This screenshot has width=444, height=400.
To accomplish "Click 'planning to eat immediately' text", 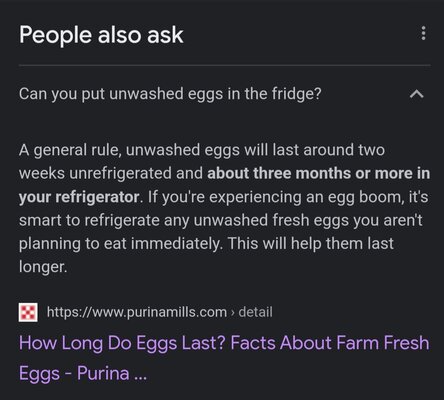I will point(120,244).
